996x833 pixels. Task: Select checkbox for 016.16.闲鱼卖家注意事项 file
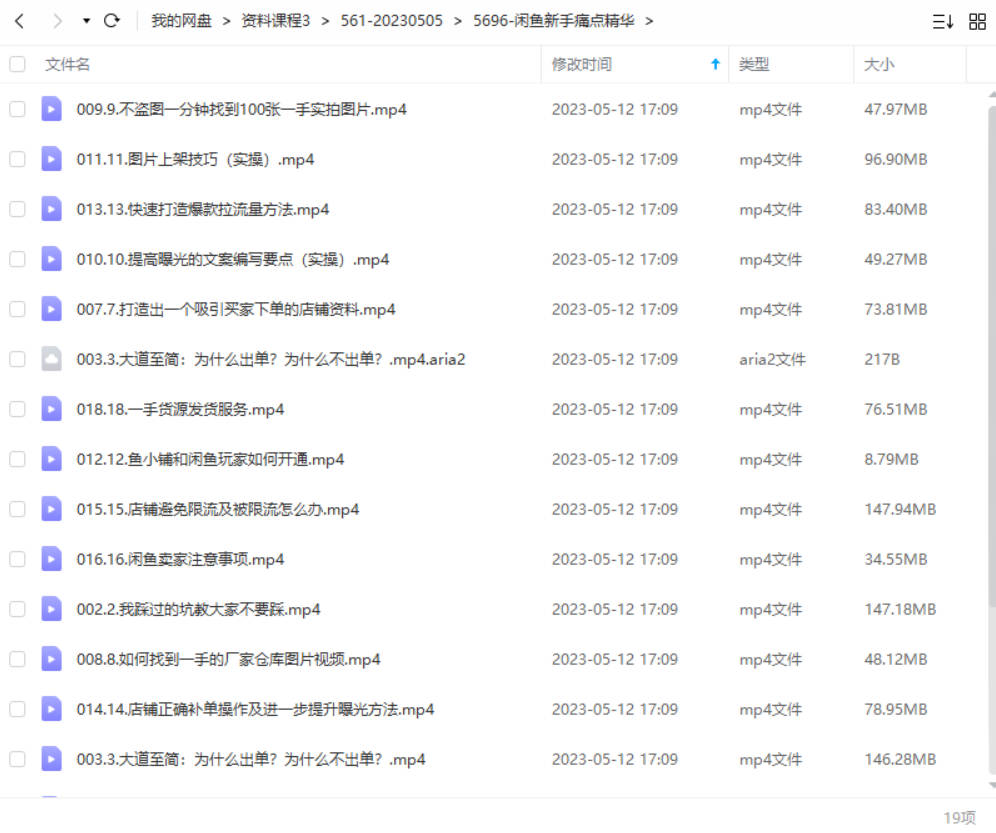[x=17, y=559]
